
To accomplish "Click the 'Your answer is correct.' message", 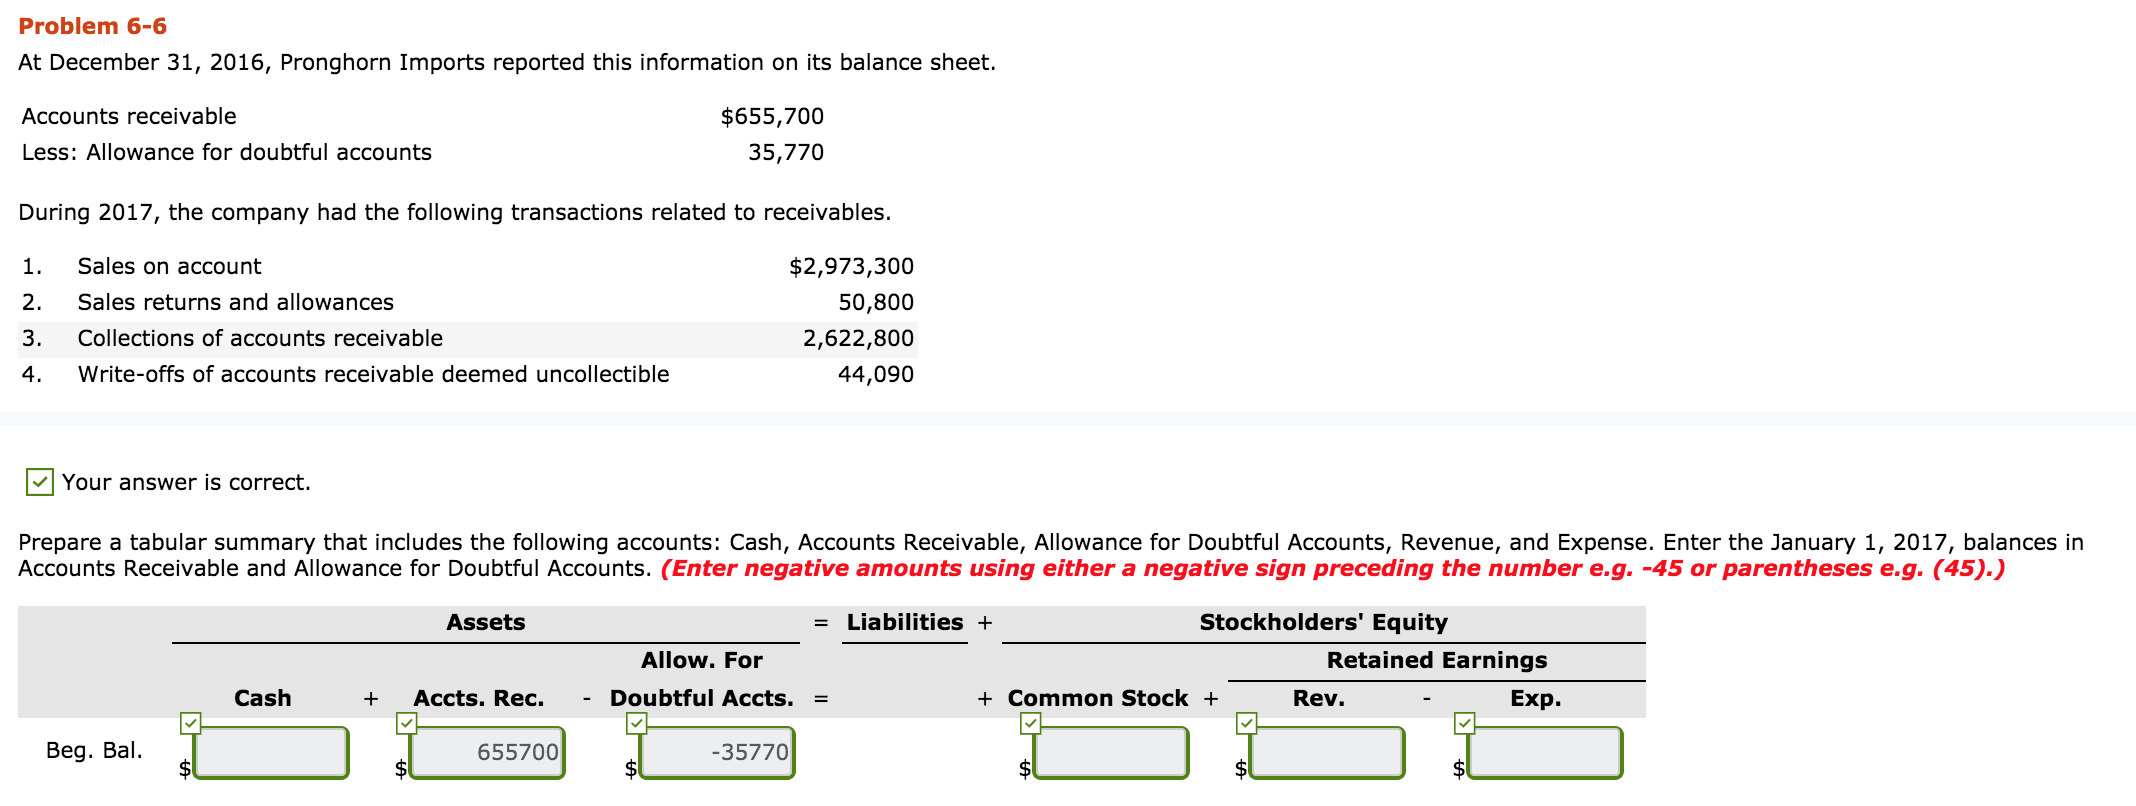I will tap(186, 482).
